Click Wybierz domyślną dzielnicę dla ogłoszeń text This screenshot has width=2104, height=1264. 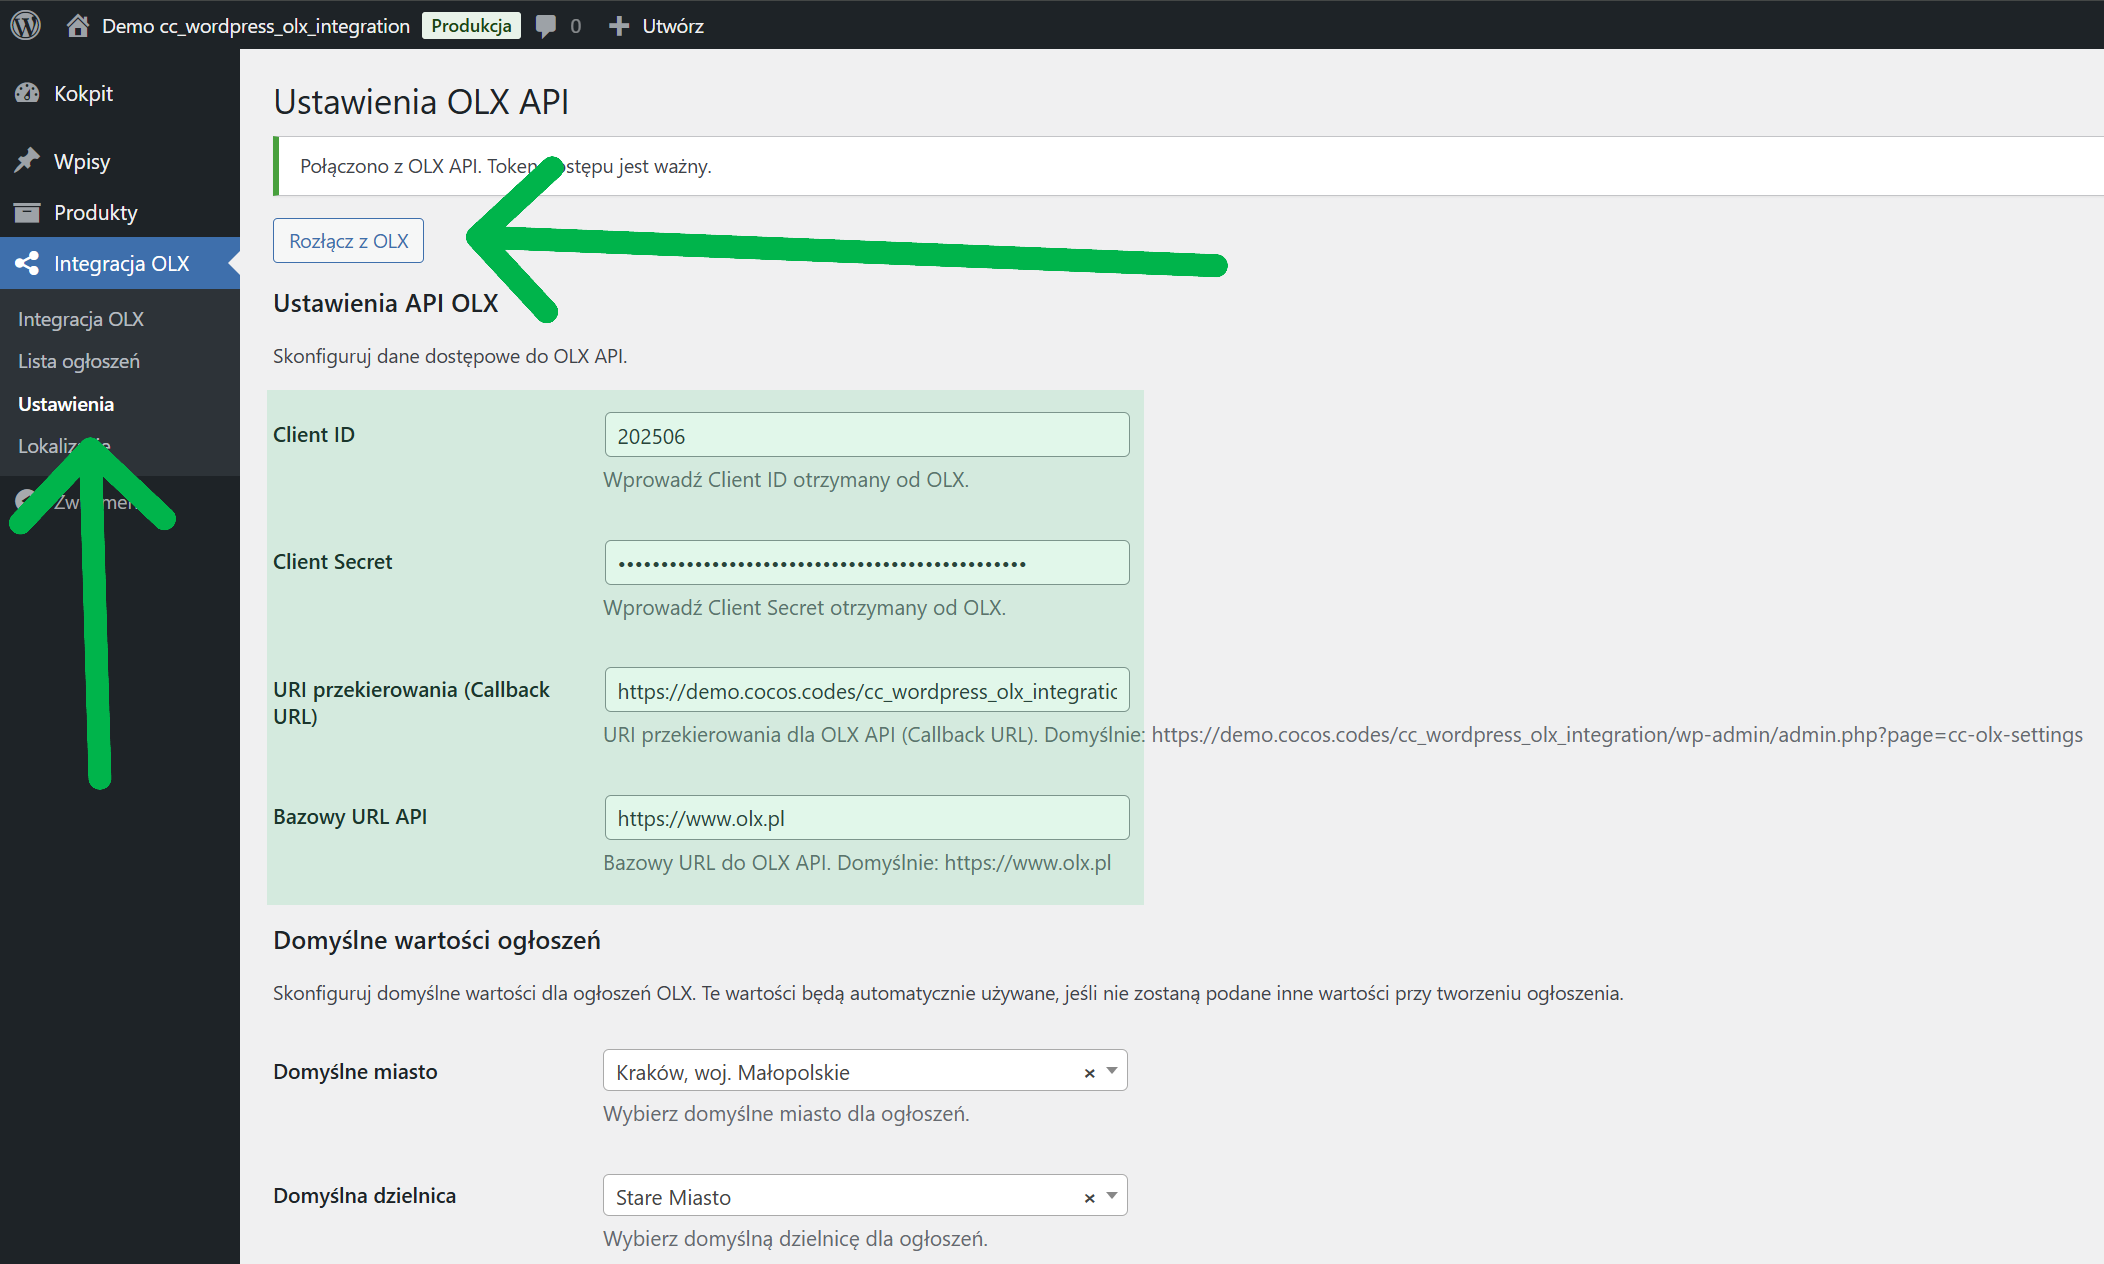795,1238
